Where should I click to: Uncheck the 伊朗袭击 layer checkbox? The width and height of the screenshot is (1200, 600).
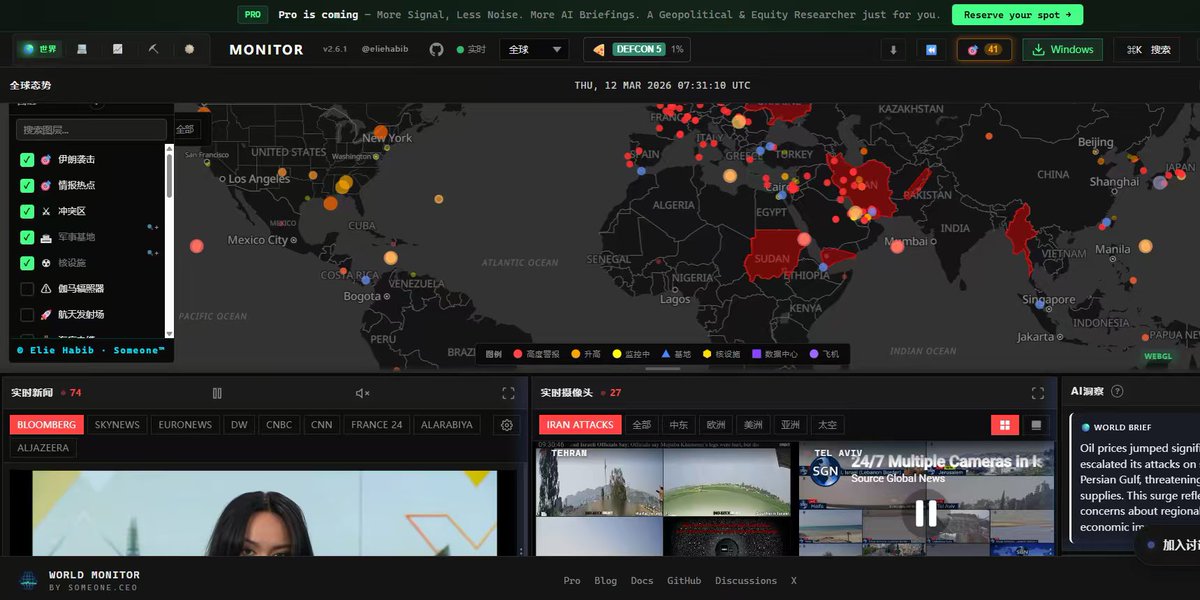pyautogui.click(x=27, y=160)
